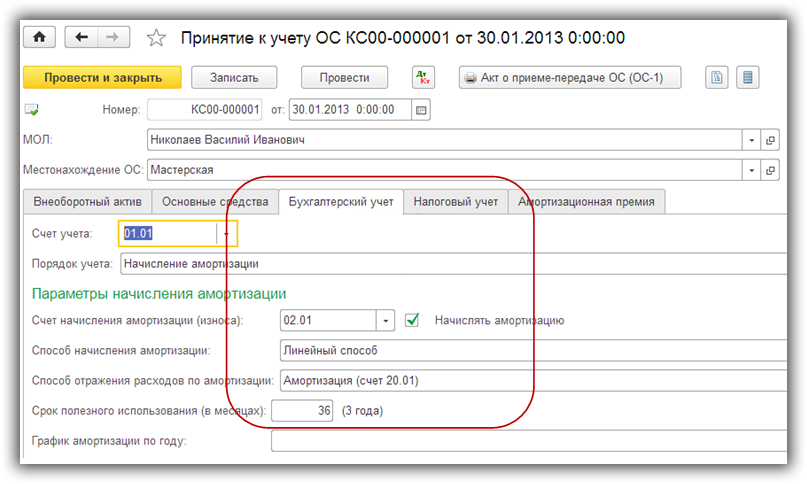807x484 pixels.
Task: Open МОЛ record with open button
Action: click(x=770, y=140)
